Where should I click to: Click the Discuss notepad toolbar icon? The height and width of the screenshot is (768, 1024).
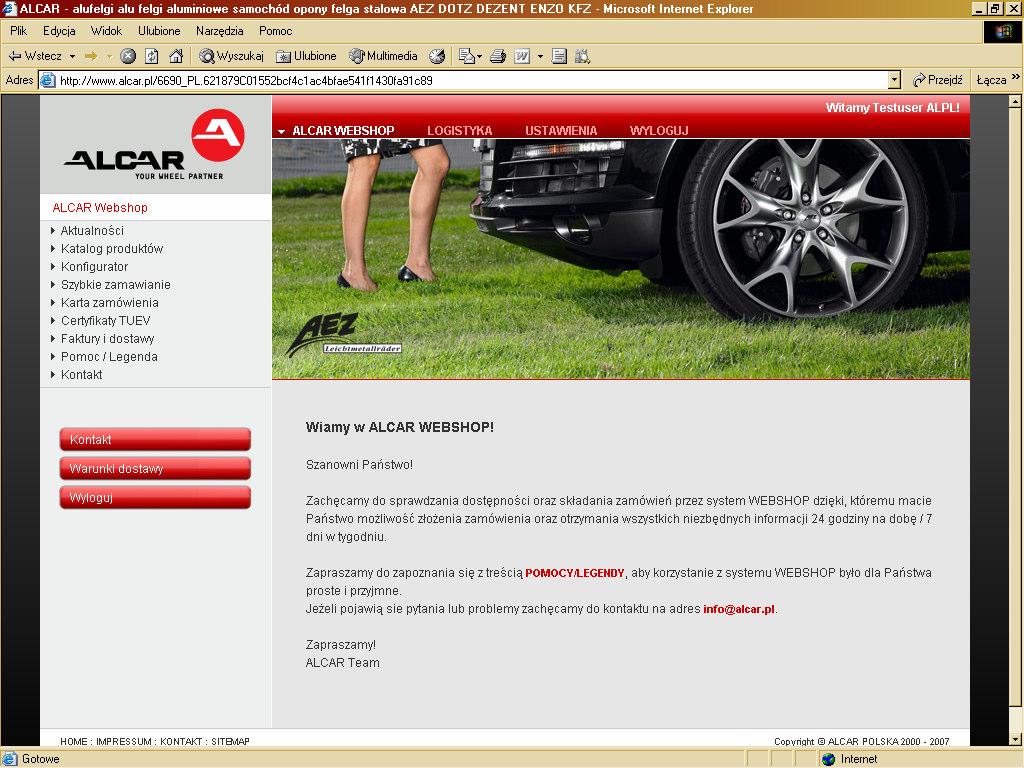(559, 56)
